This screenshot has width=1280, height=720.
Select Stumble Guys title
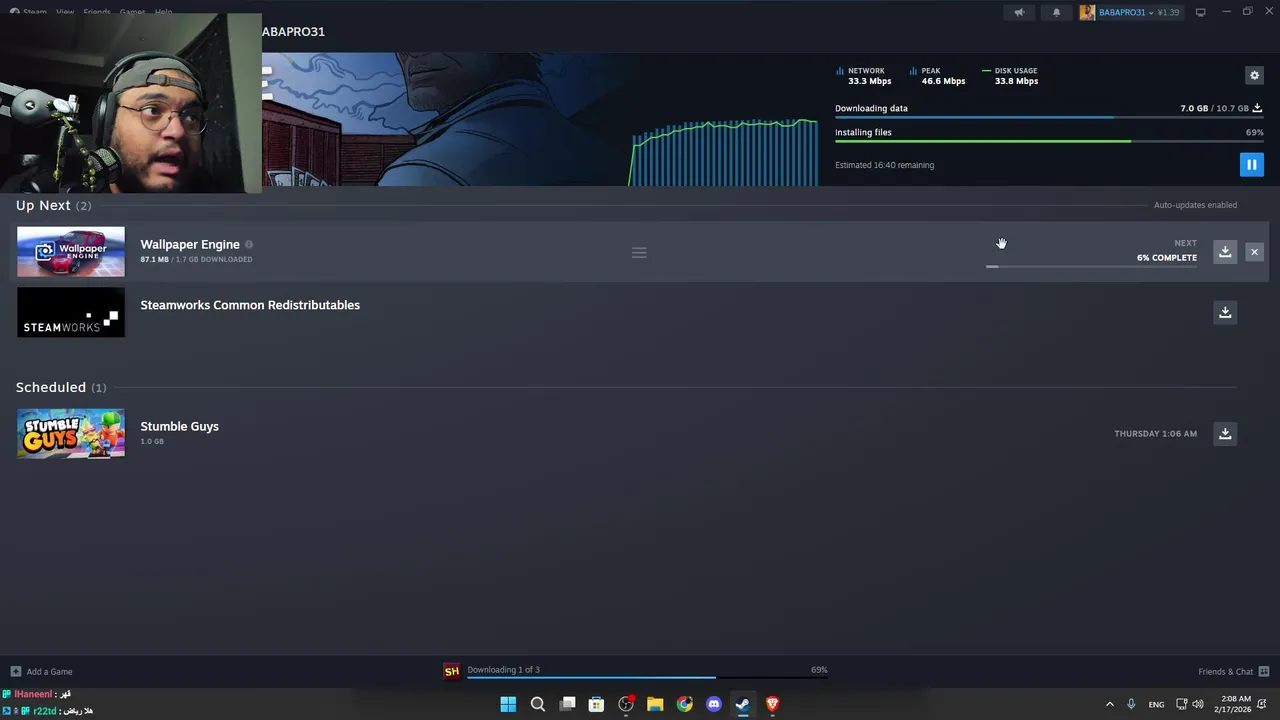179,426
